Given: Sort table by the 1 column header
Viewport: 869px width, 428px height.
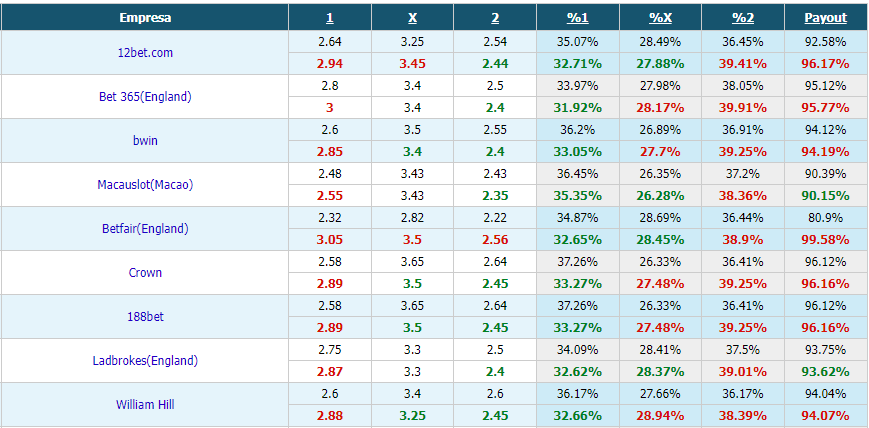Looking at the screenshot, I should tap(330, 18).
